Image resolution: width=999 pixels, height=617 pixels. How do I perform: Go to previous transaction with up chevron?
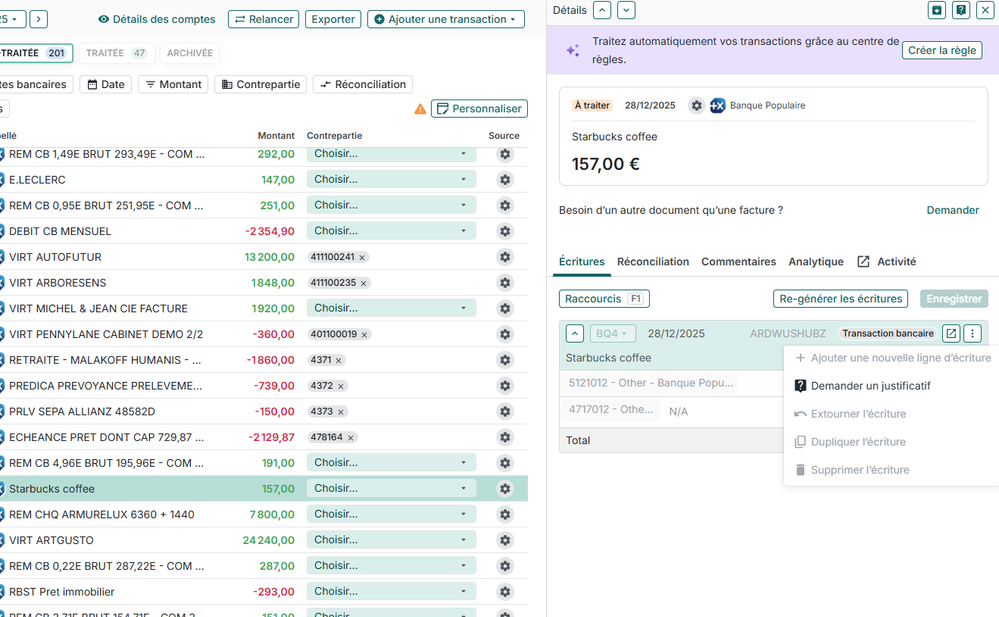(x=602, y=10)
